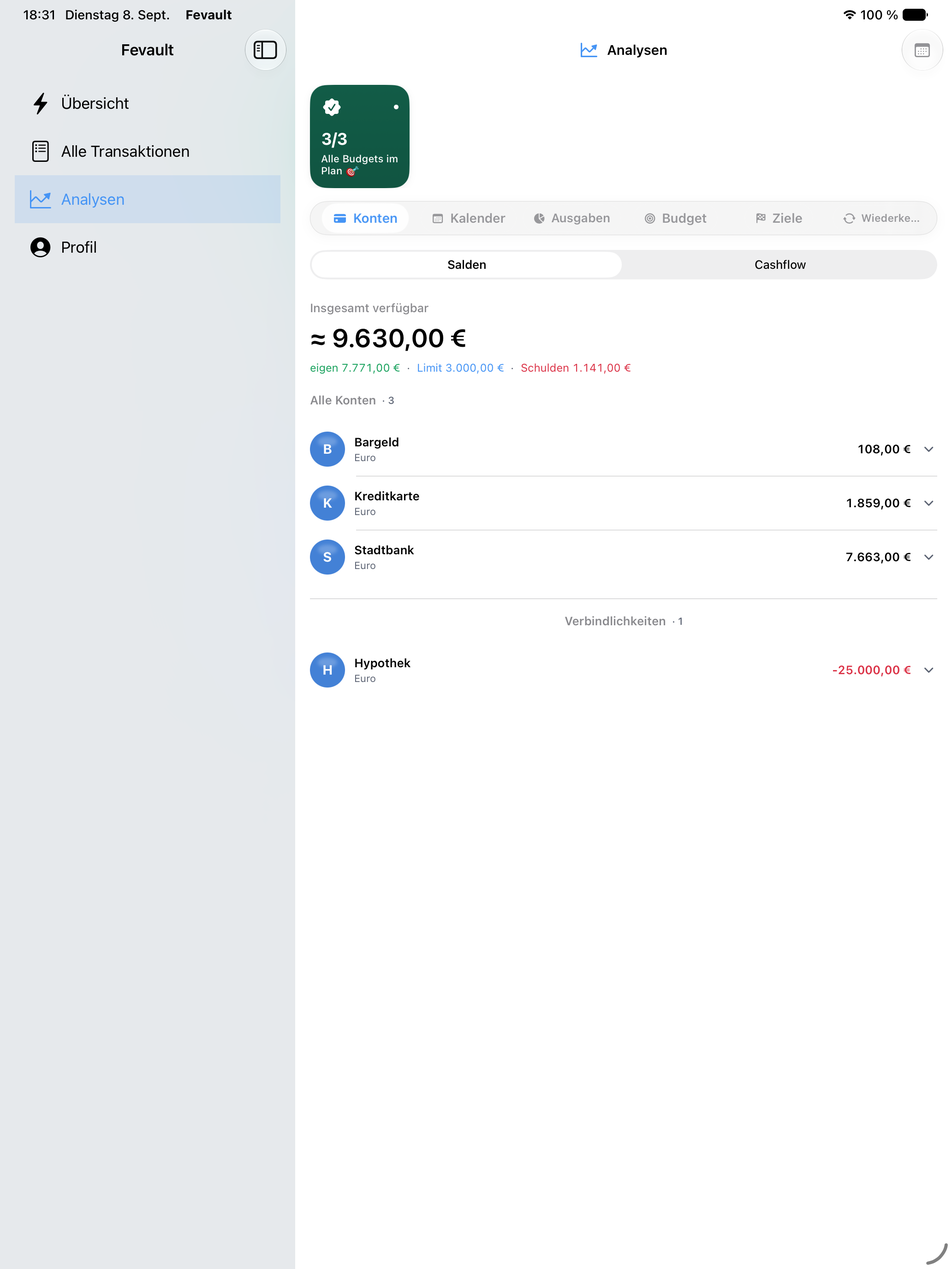Click the Übersicht lightning bolt icon
The height and width of the screenshot is (1269, 952).
point(40,103)
